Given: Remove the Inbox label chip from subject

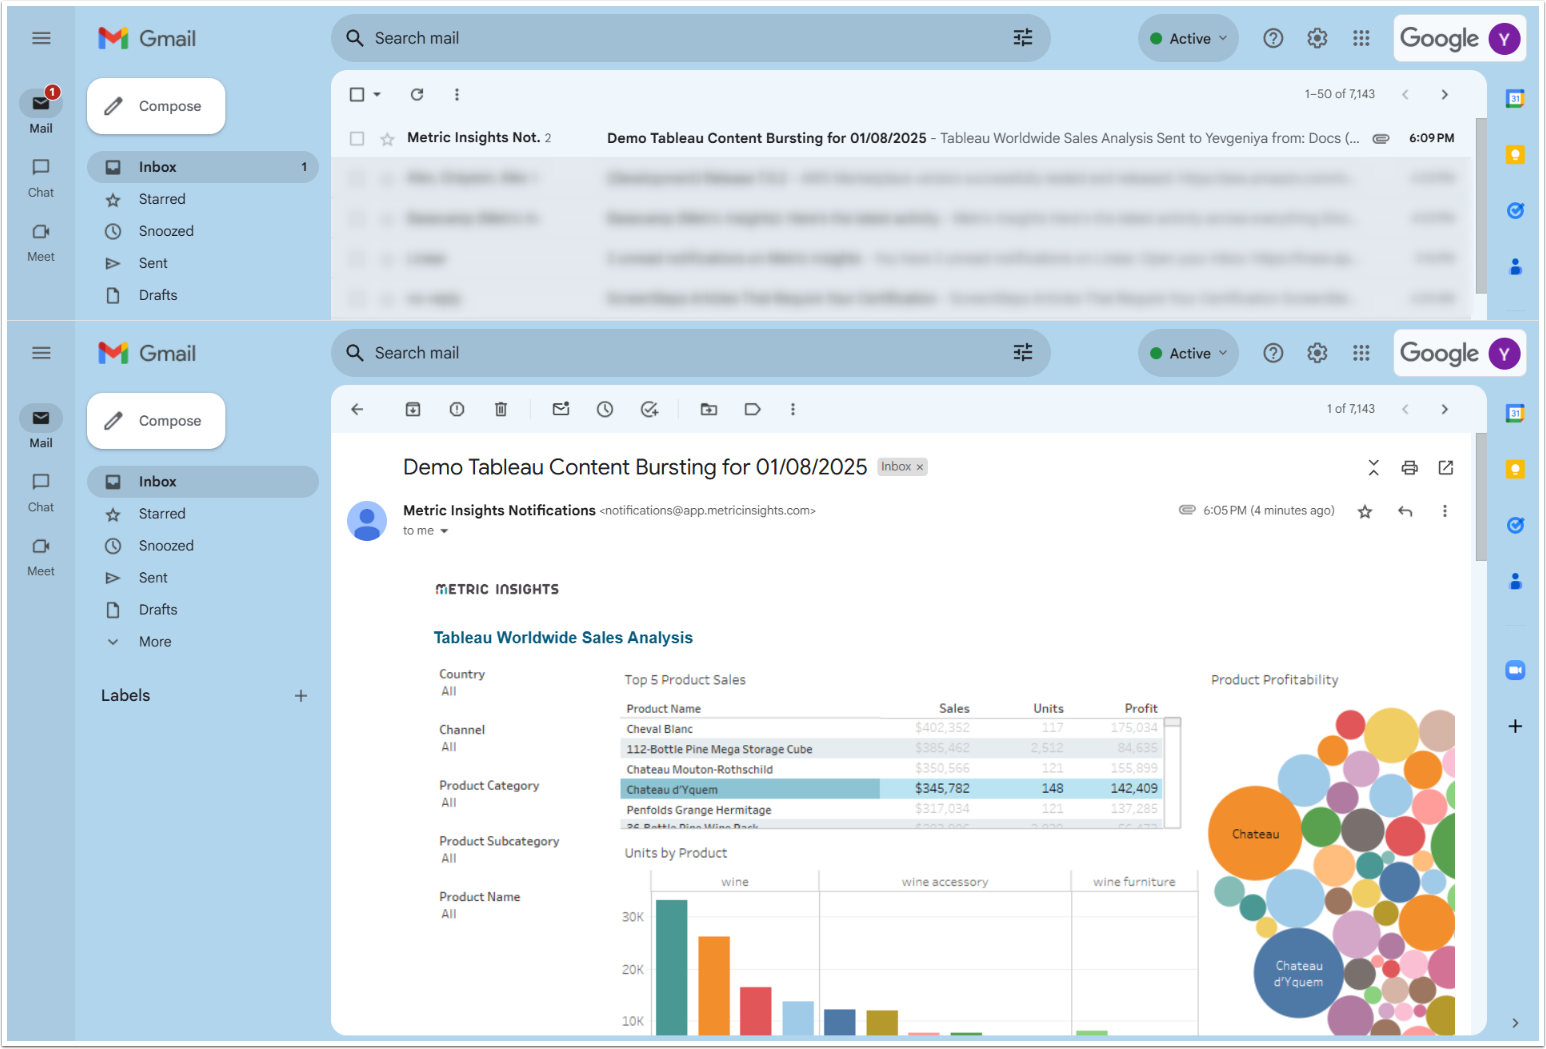Looking at the screenshot, I should point(920,467).
